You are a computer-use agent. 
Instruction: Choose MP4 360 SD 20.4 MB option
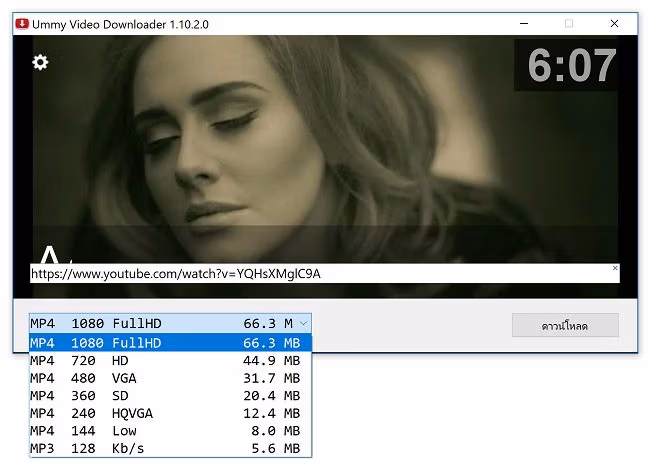click(170, 396)
